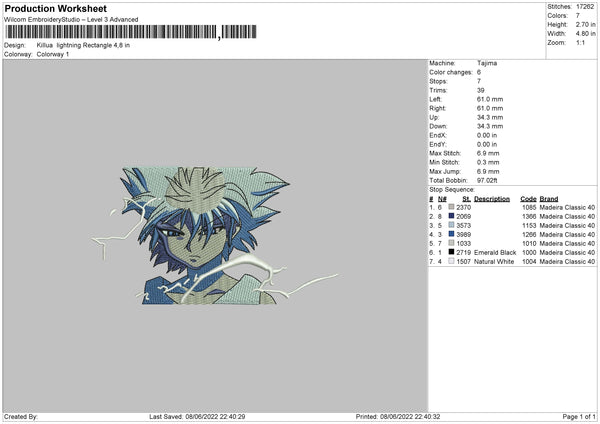Click thread code 1085 in row 1
Viewport: 600px width, 424px height.
coord(529,207)
